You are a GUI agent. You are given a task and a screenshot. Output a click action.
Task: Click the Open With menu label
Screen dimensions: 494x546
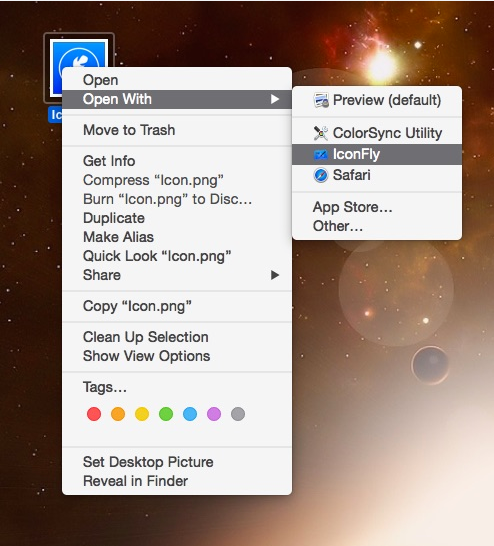(117, 99)
